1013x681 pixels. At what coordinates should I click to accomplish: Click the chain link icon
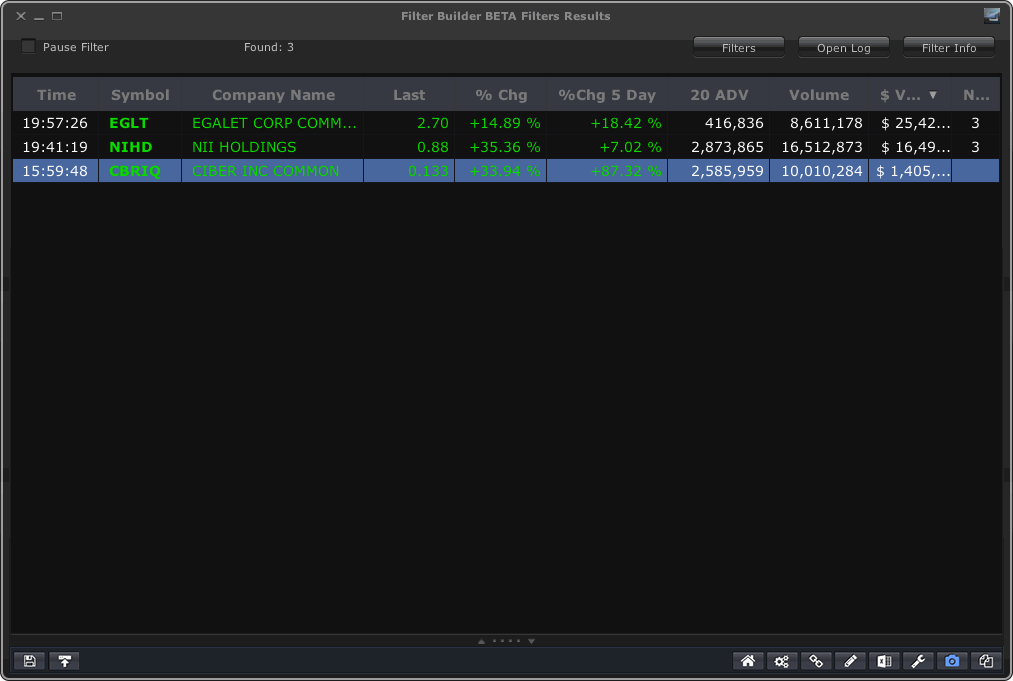click(816, 661)
